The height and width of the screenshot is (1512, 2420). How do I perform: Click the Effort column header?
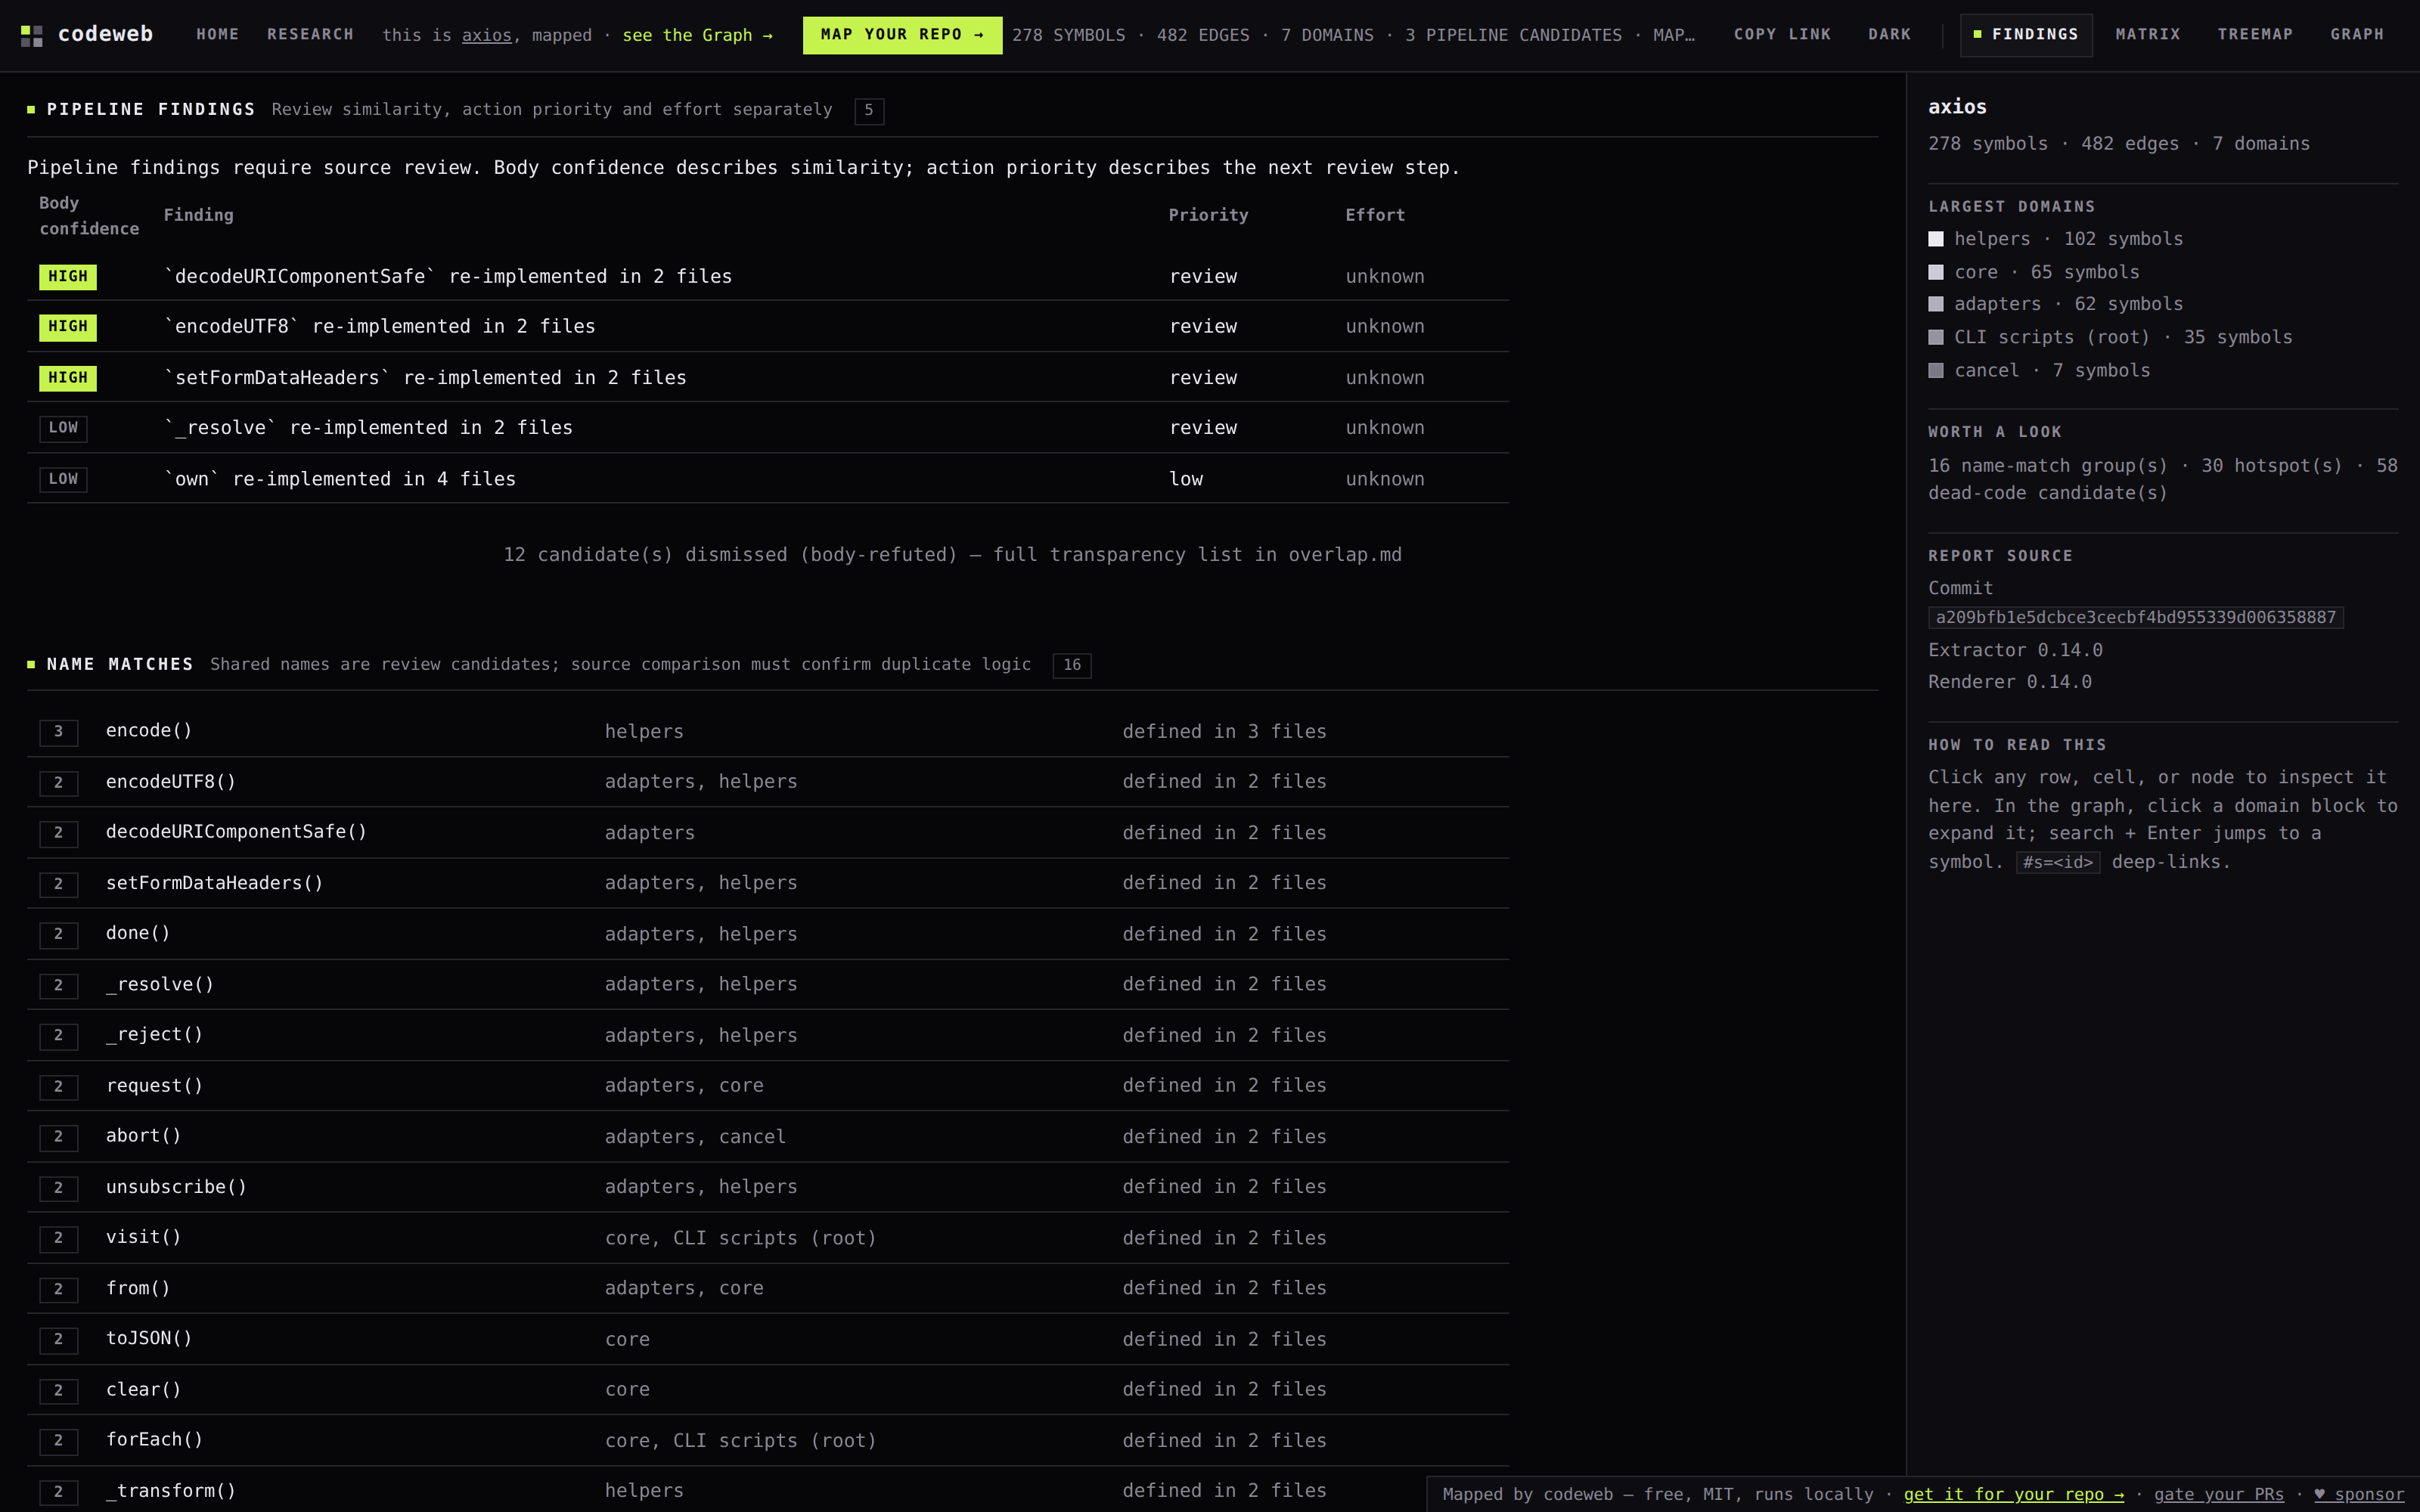pyautogui.click(x=1375, y=215)
